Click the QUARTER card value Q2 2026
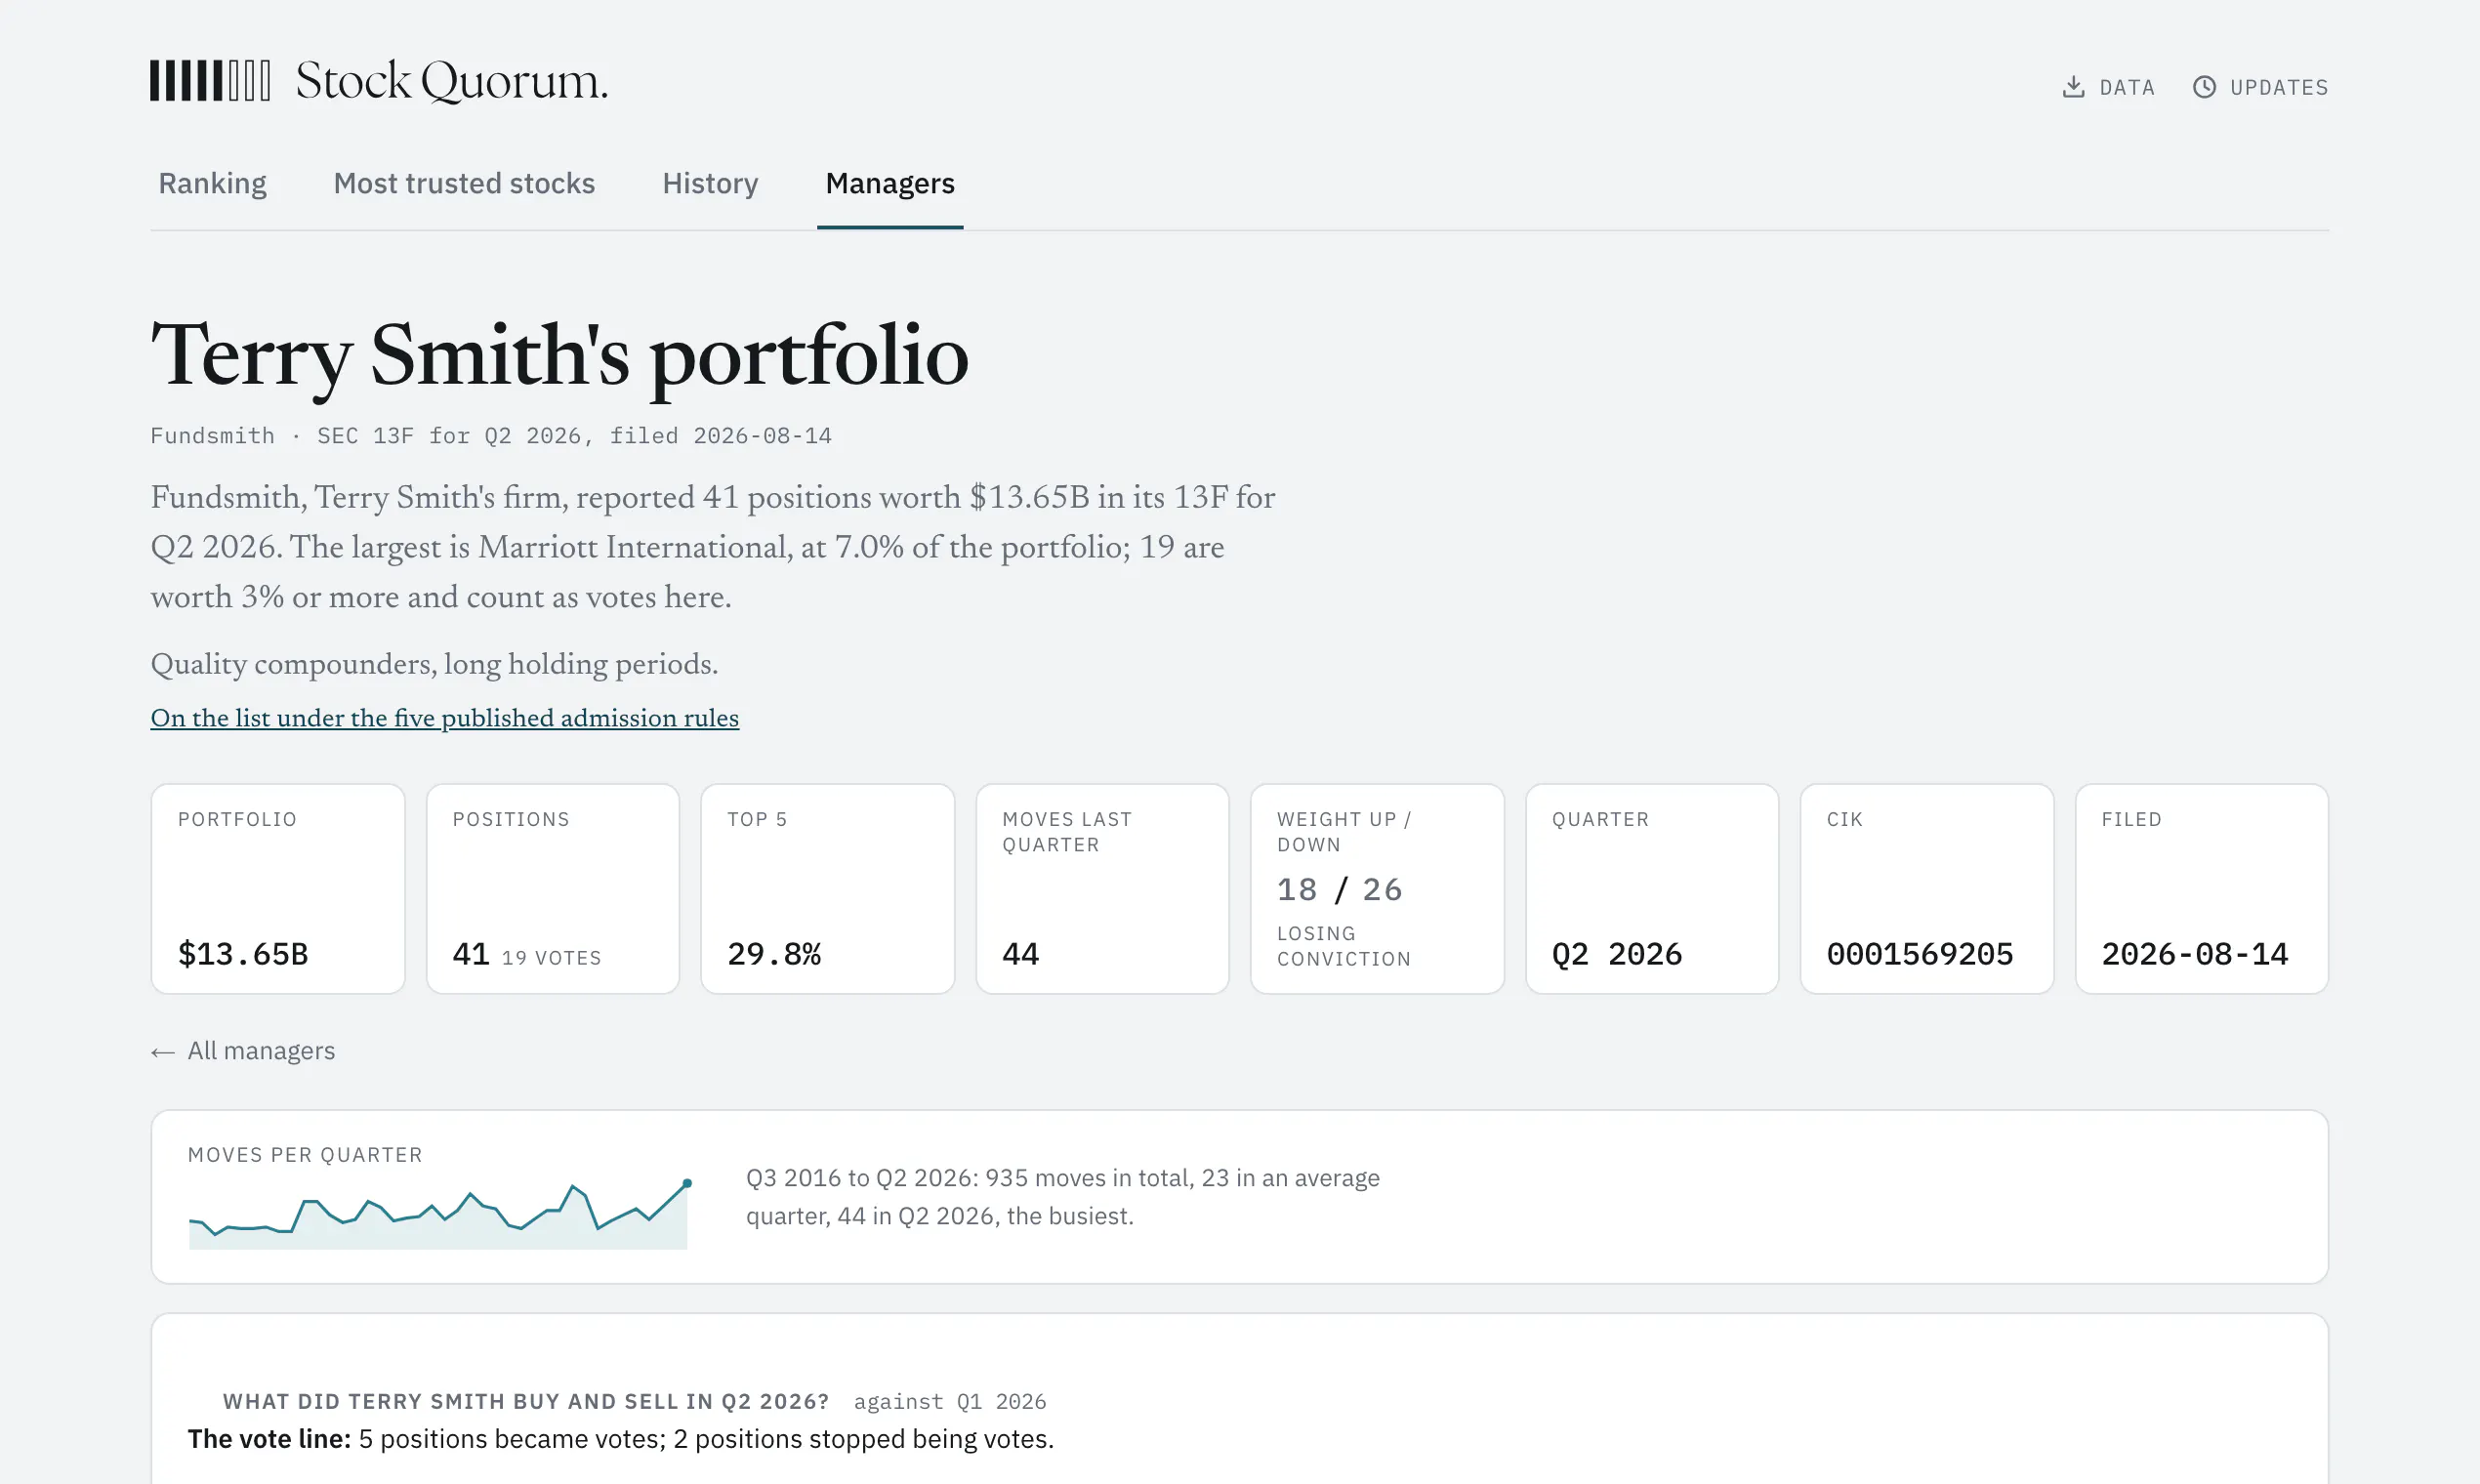Viewport: 2480px width, 1484px height. coord(1617,954)
